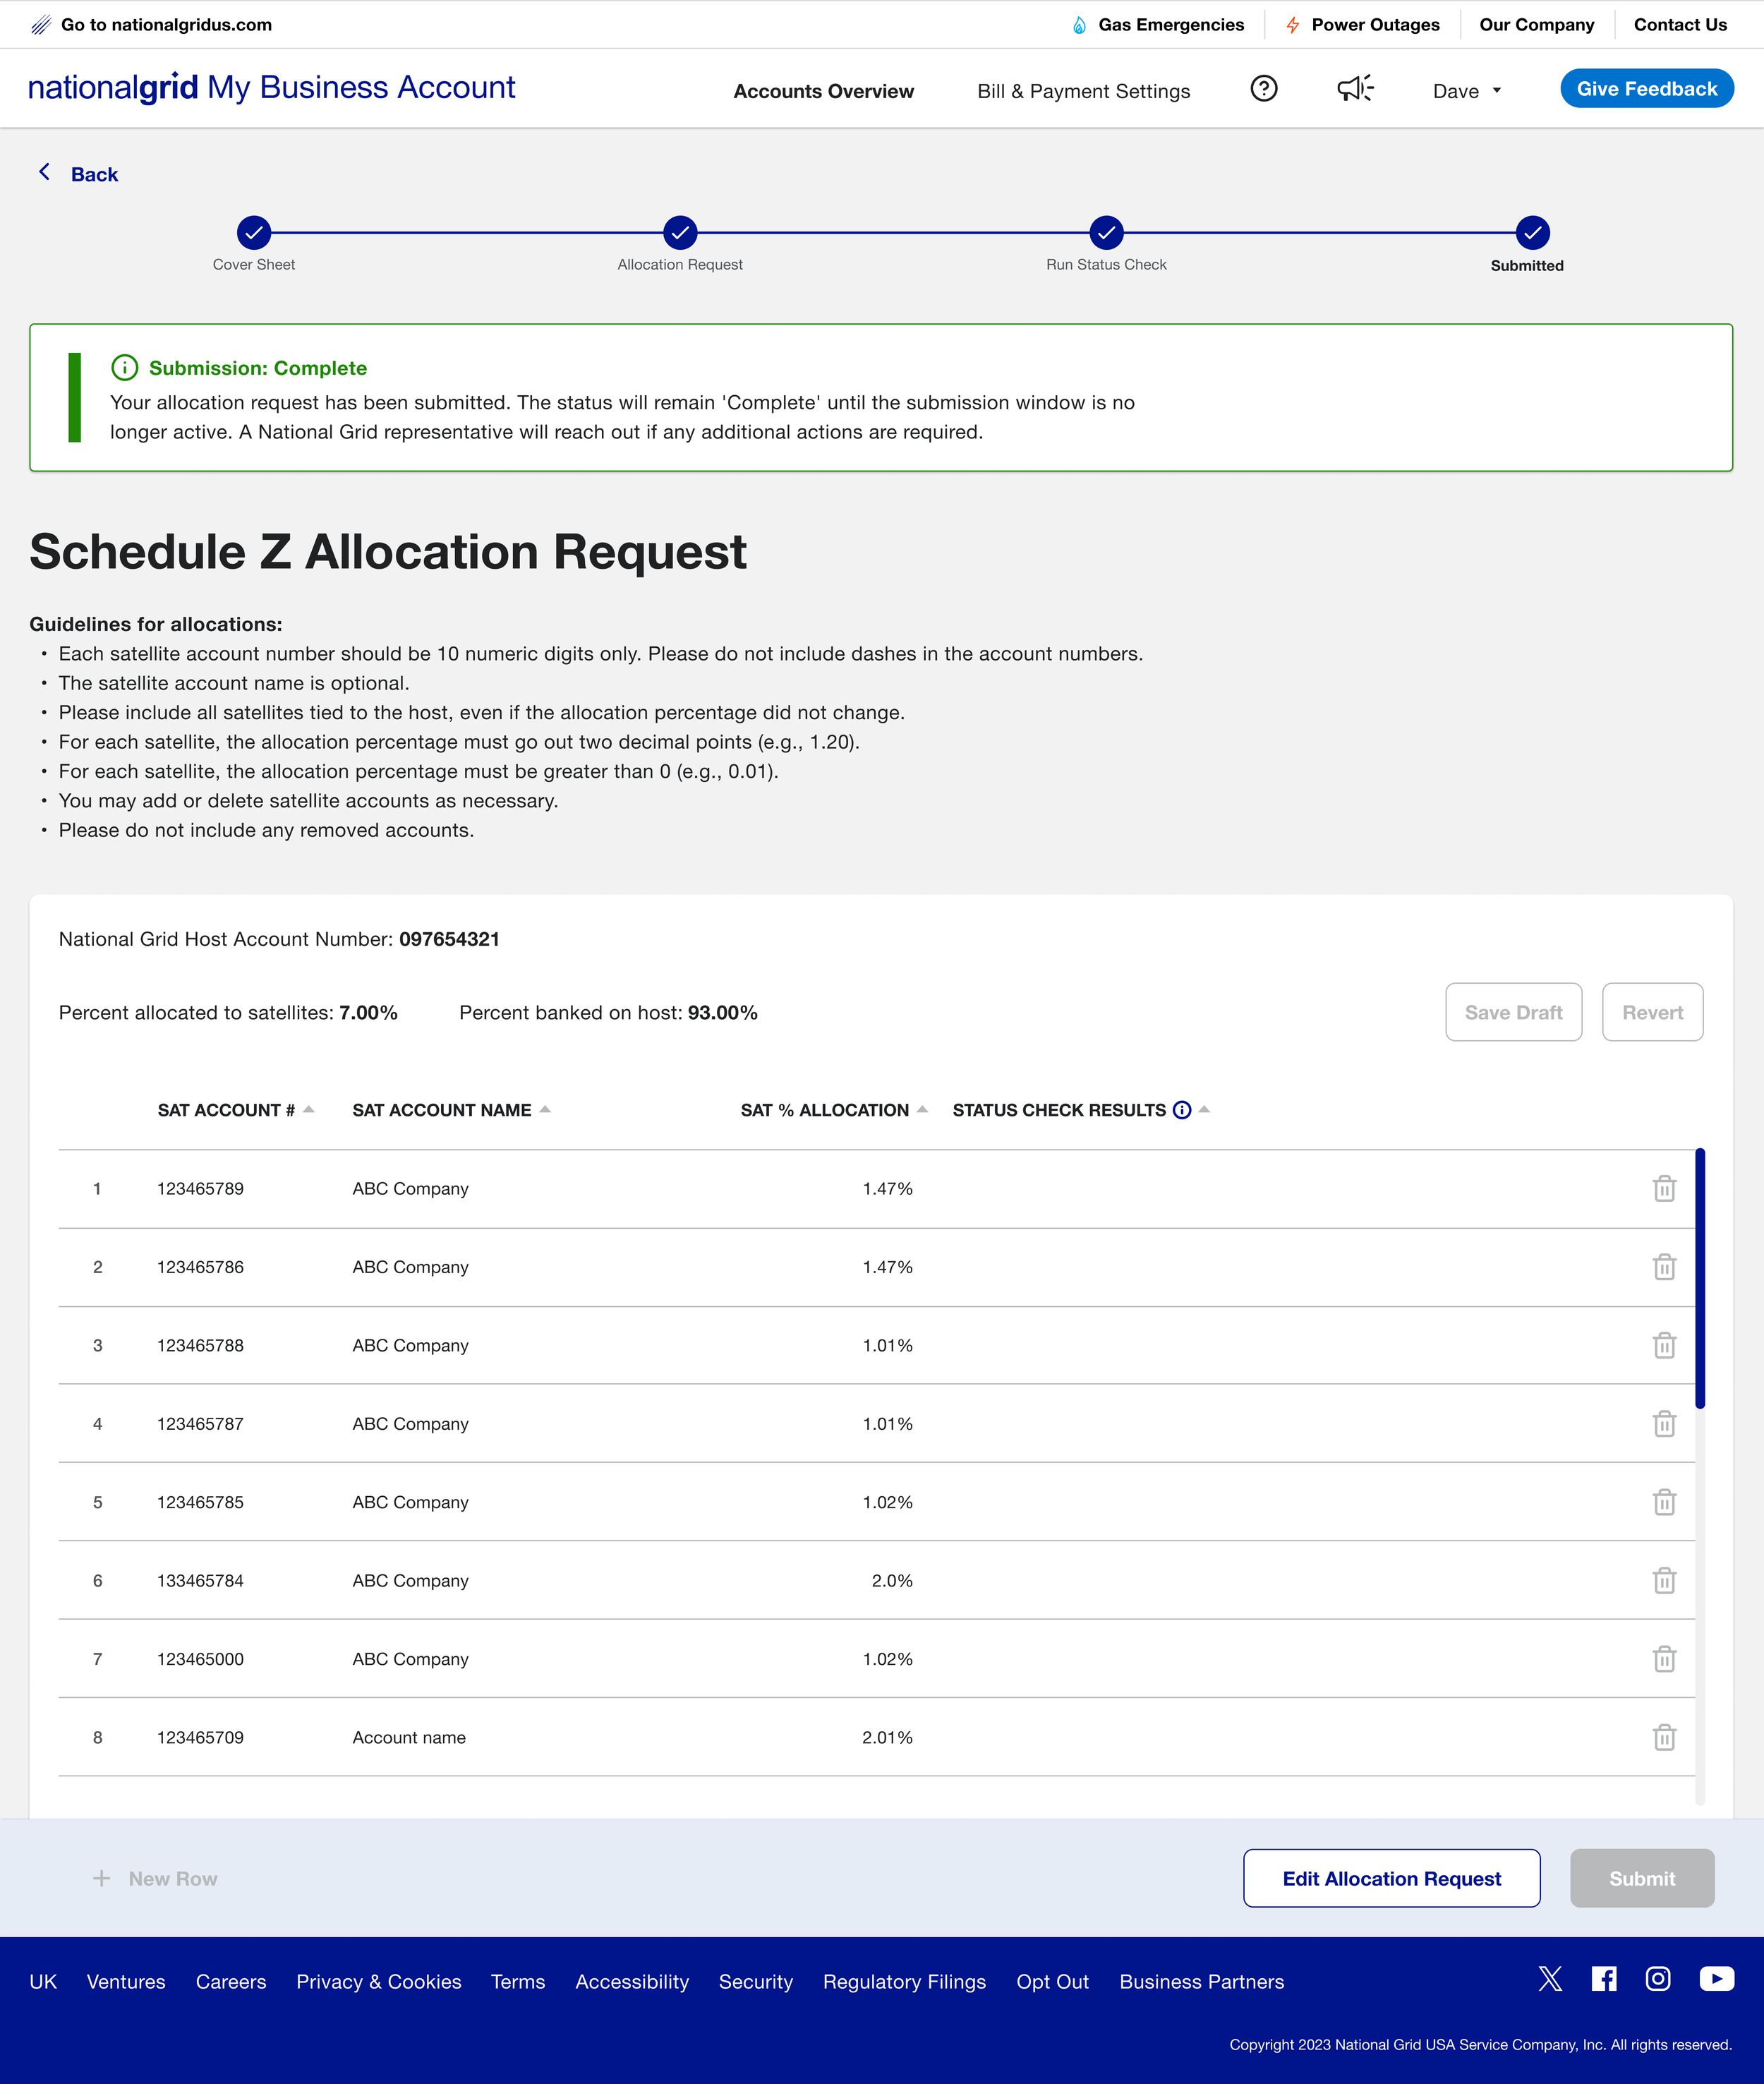This screenshot has height=2084, width=1764.
Task: Go to Accounts Overview menu
Action: point(823,91)
